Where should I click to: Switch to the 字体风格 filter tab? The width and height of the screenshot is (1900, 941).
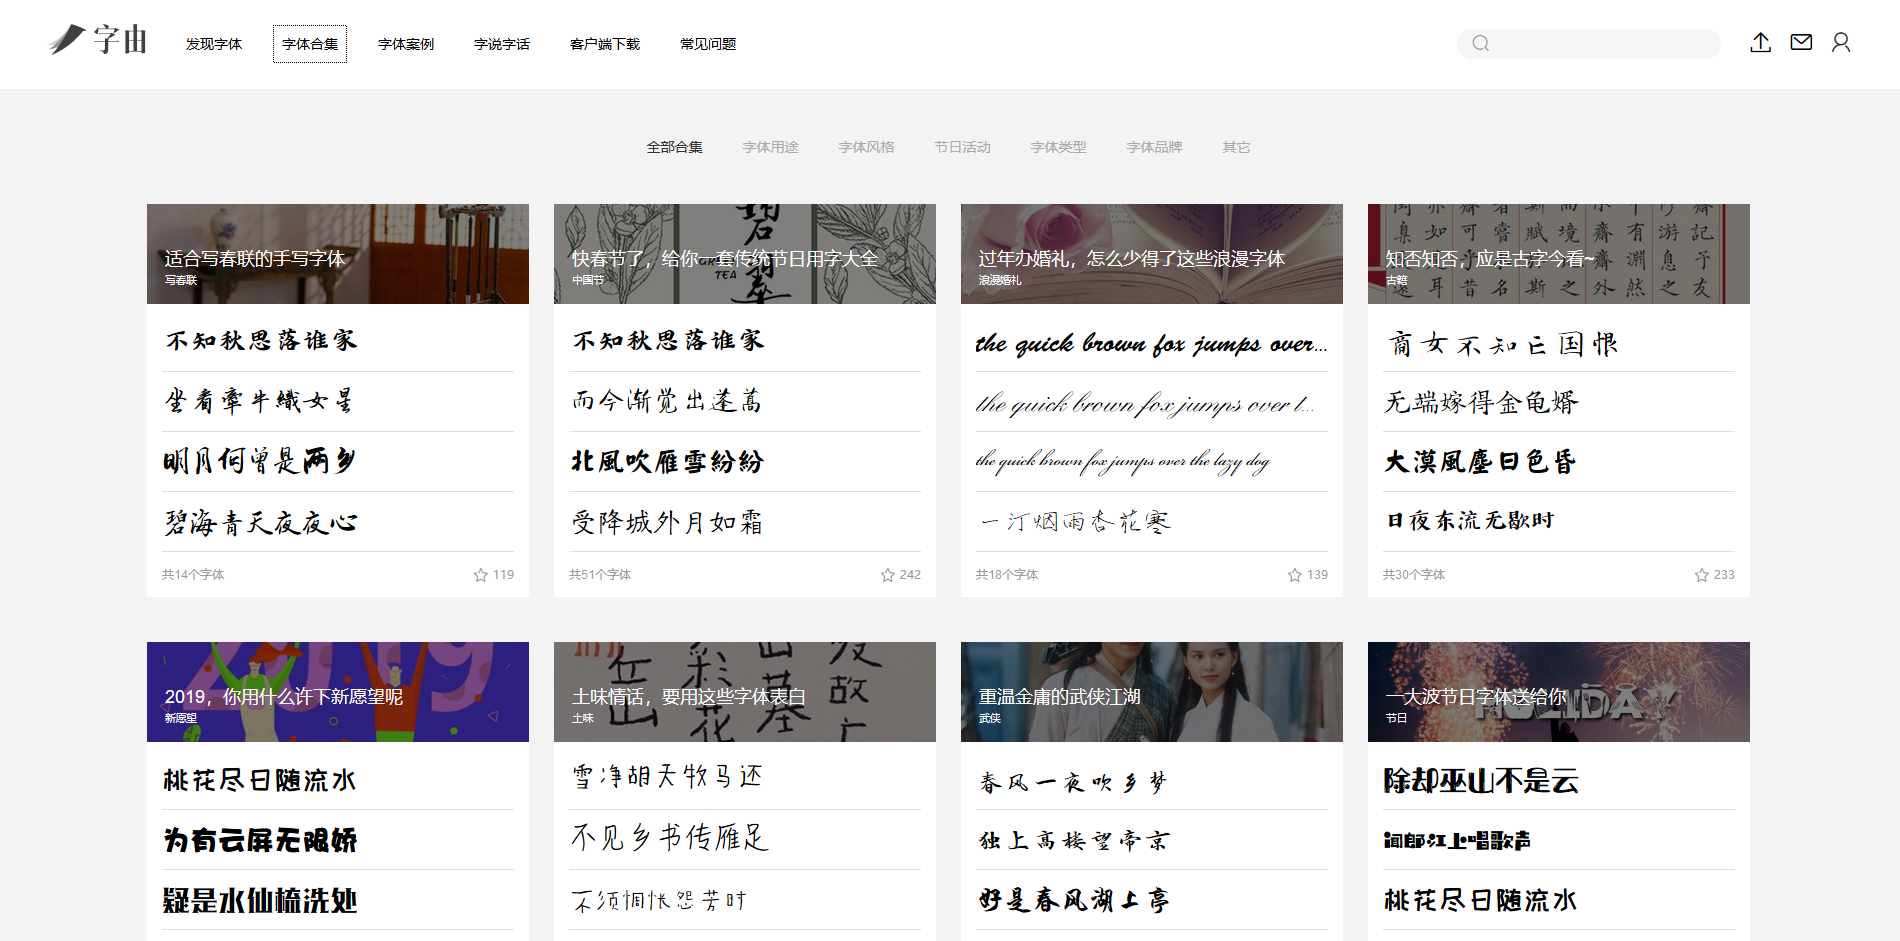(867, 147)
